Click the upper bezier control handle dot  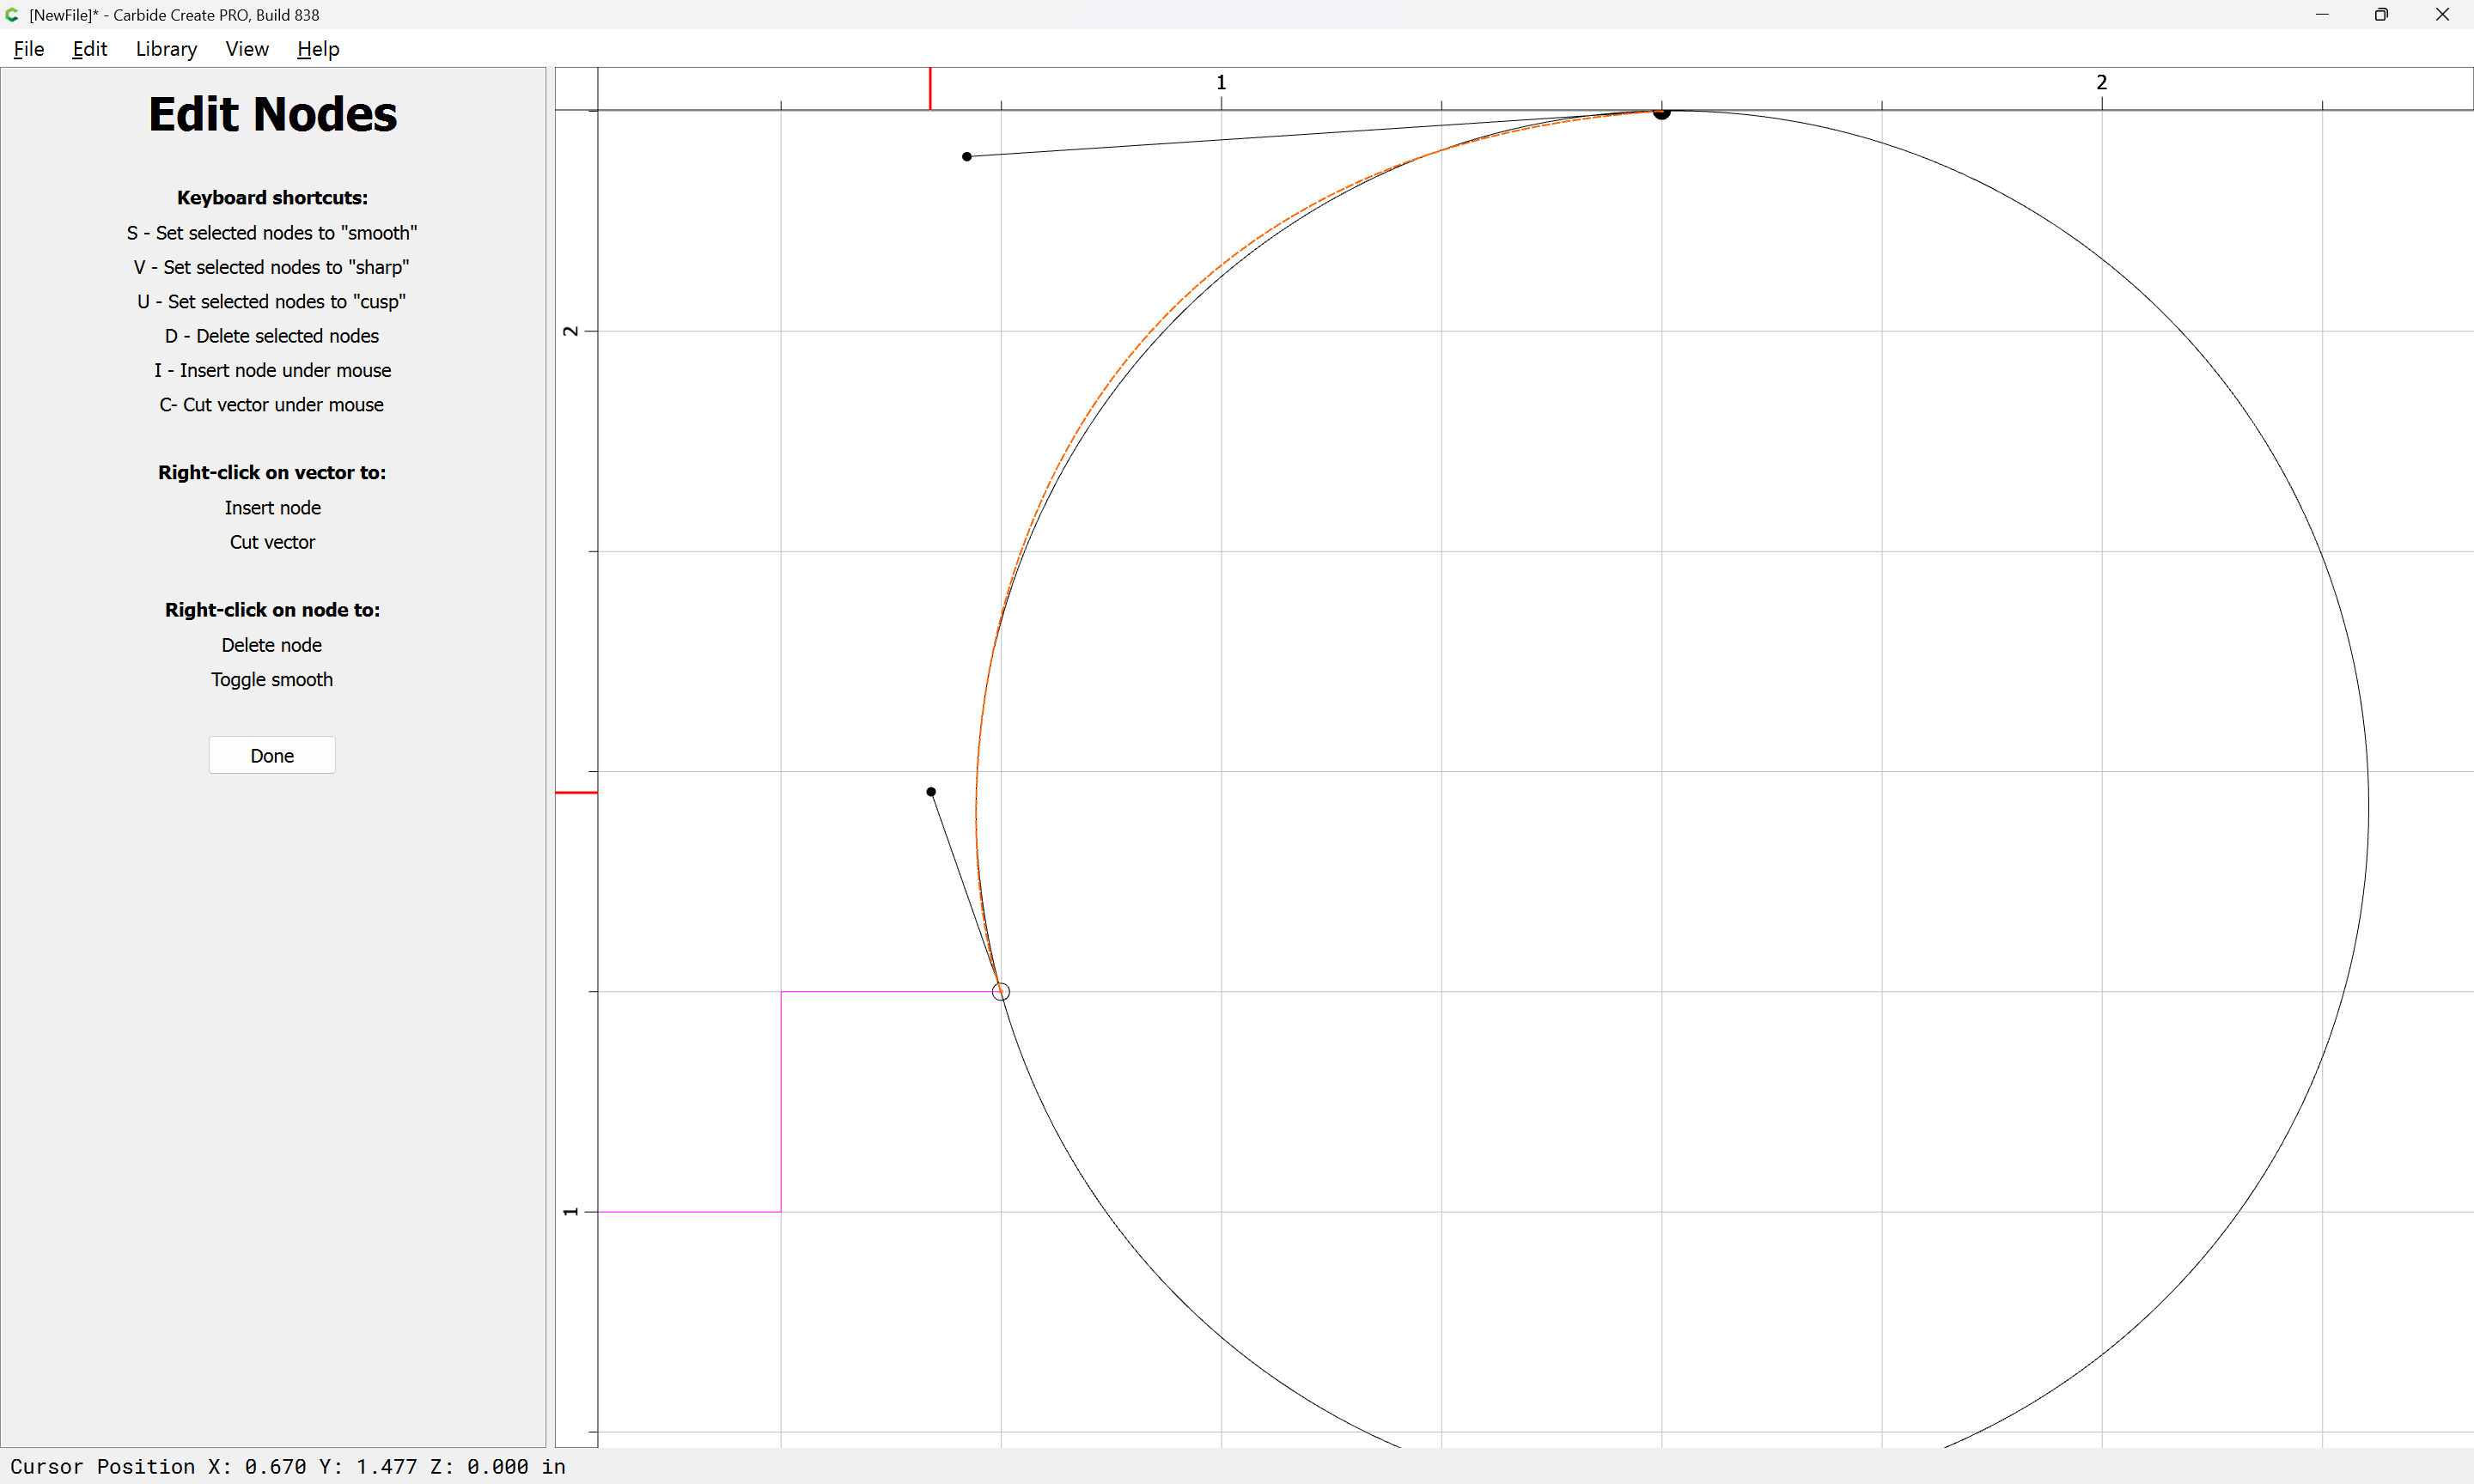click(x=967, y=157)
